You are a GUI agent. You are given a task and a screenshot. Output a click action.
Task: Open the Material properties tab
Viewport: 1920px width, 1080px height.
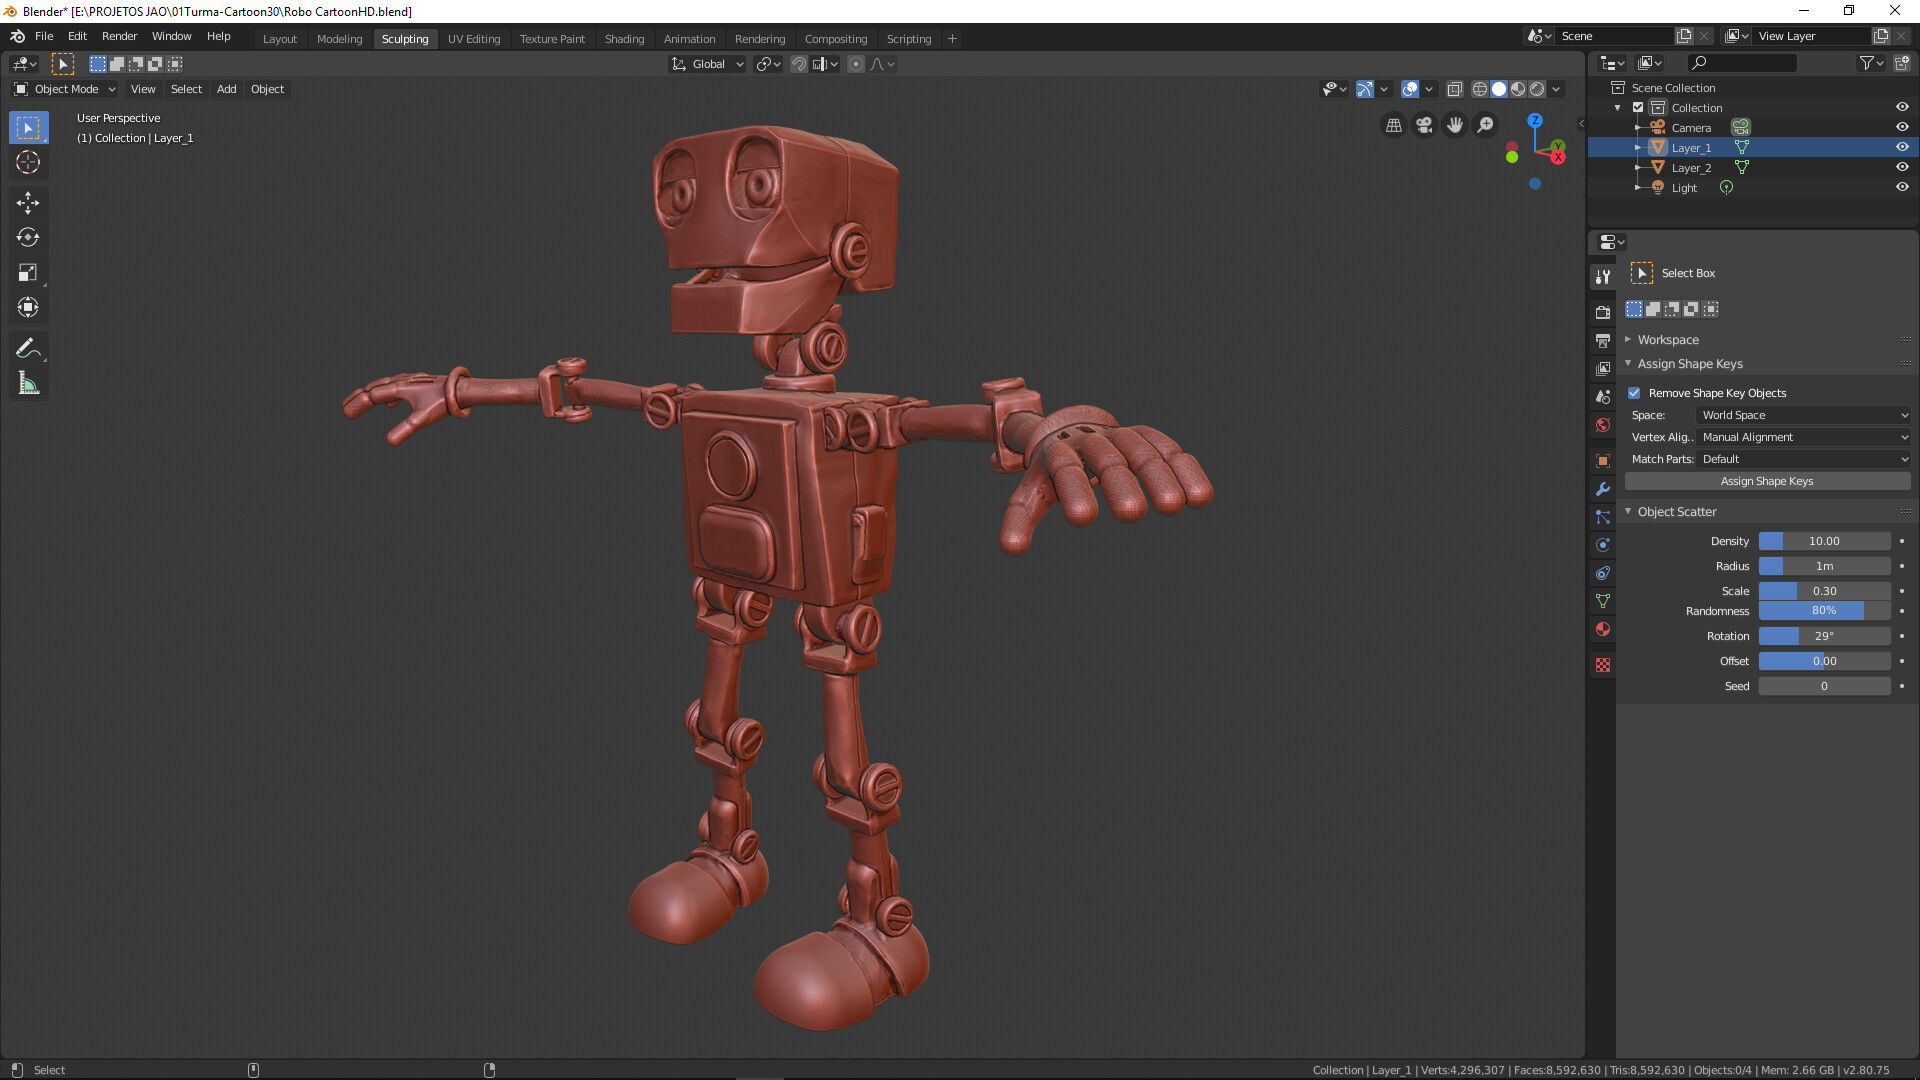1602,629
